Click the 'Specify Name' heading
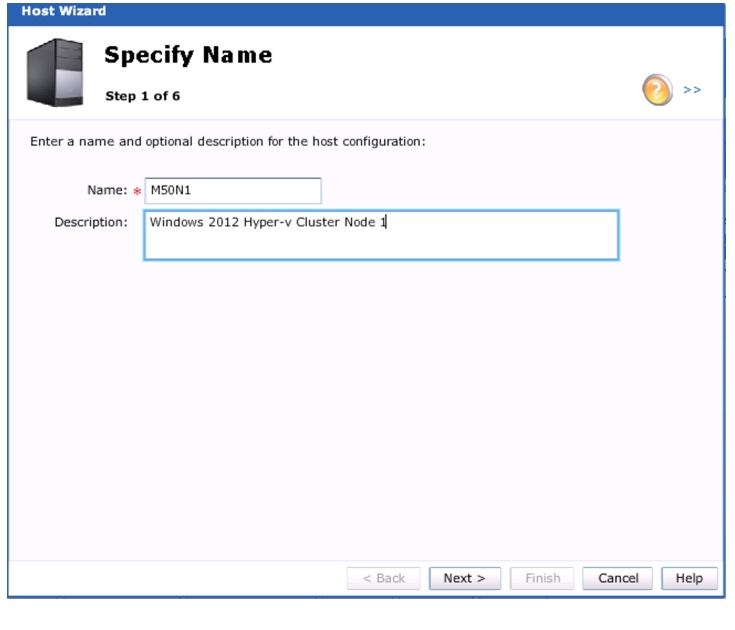 coord(188,55)
